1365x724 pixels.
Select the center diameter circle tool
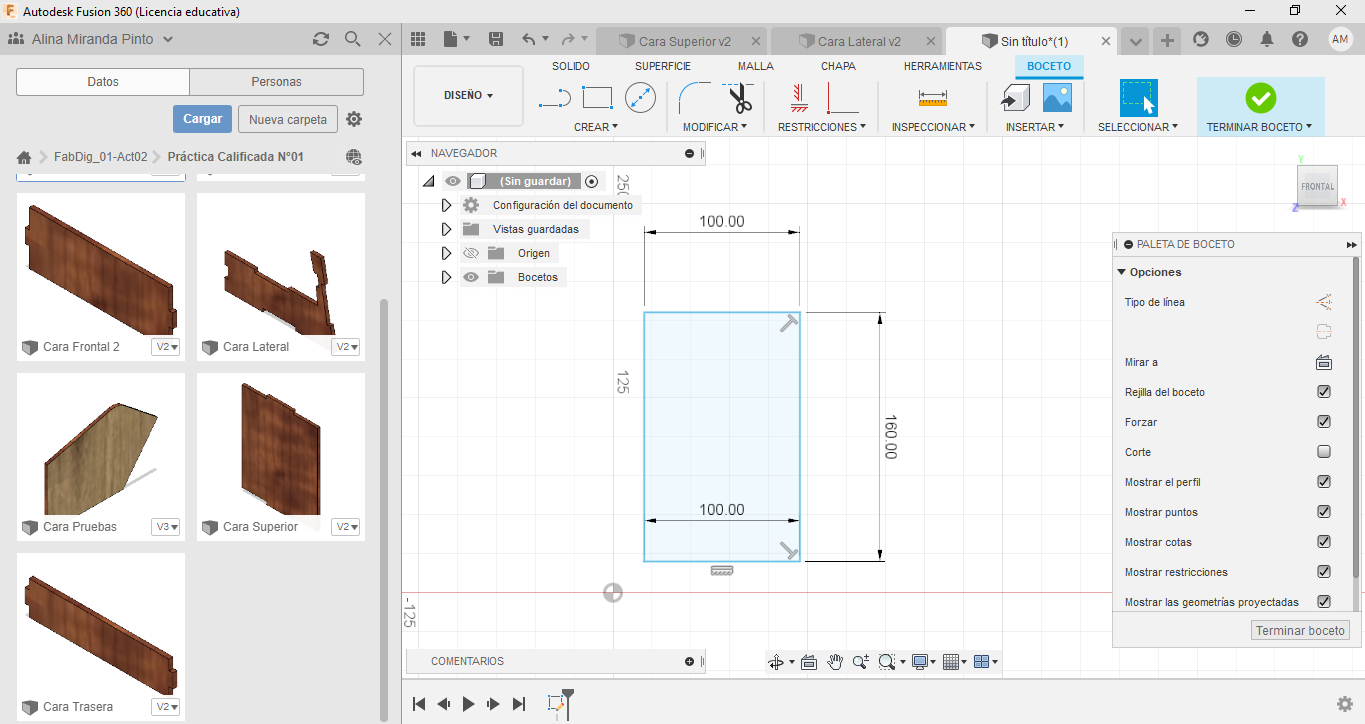640,98
